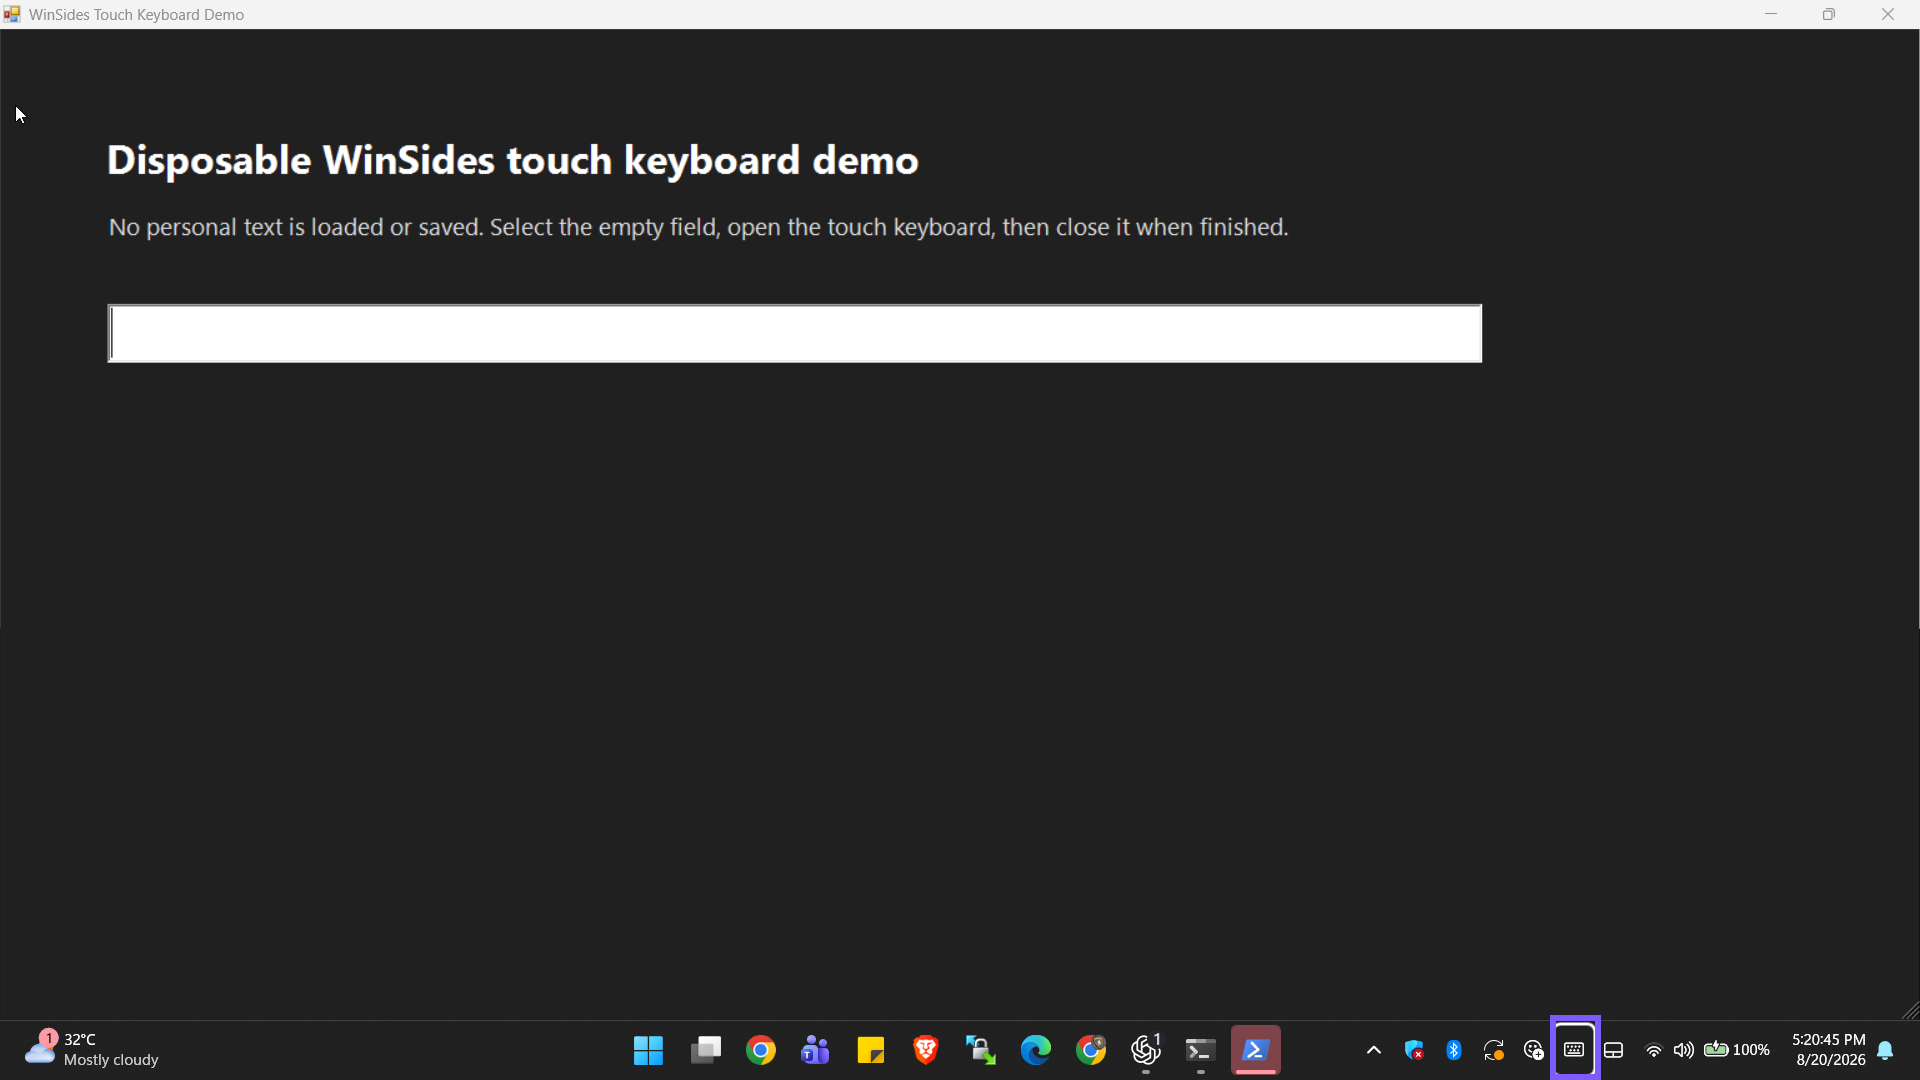Open the sync update tray icon

pyautogui.click(x=1494, y=1050)
